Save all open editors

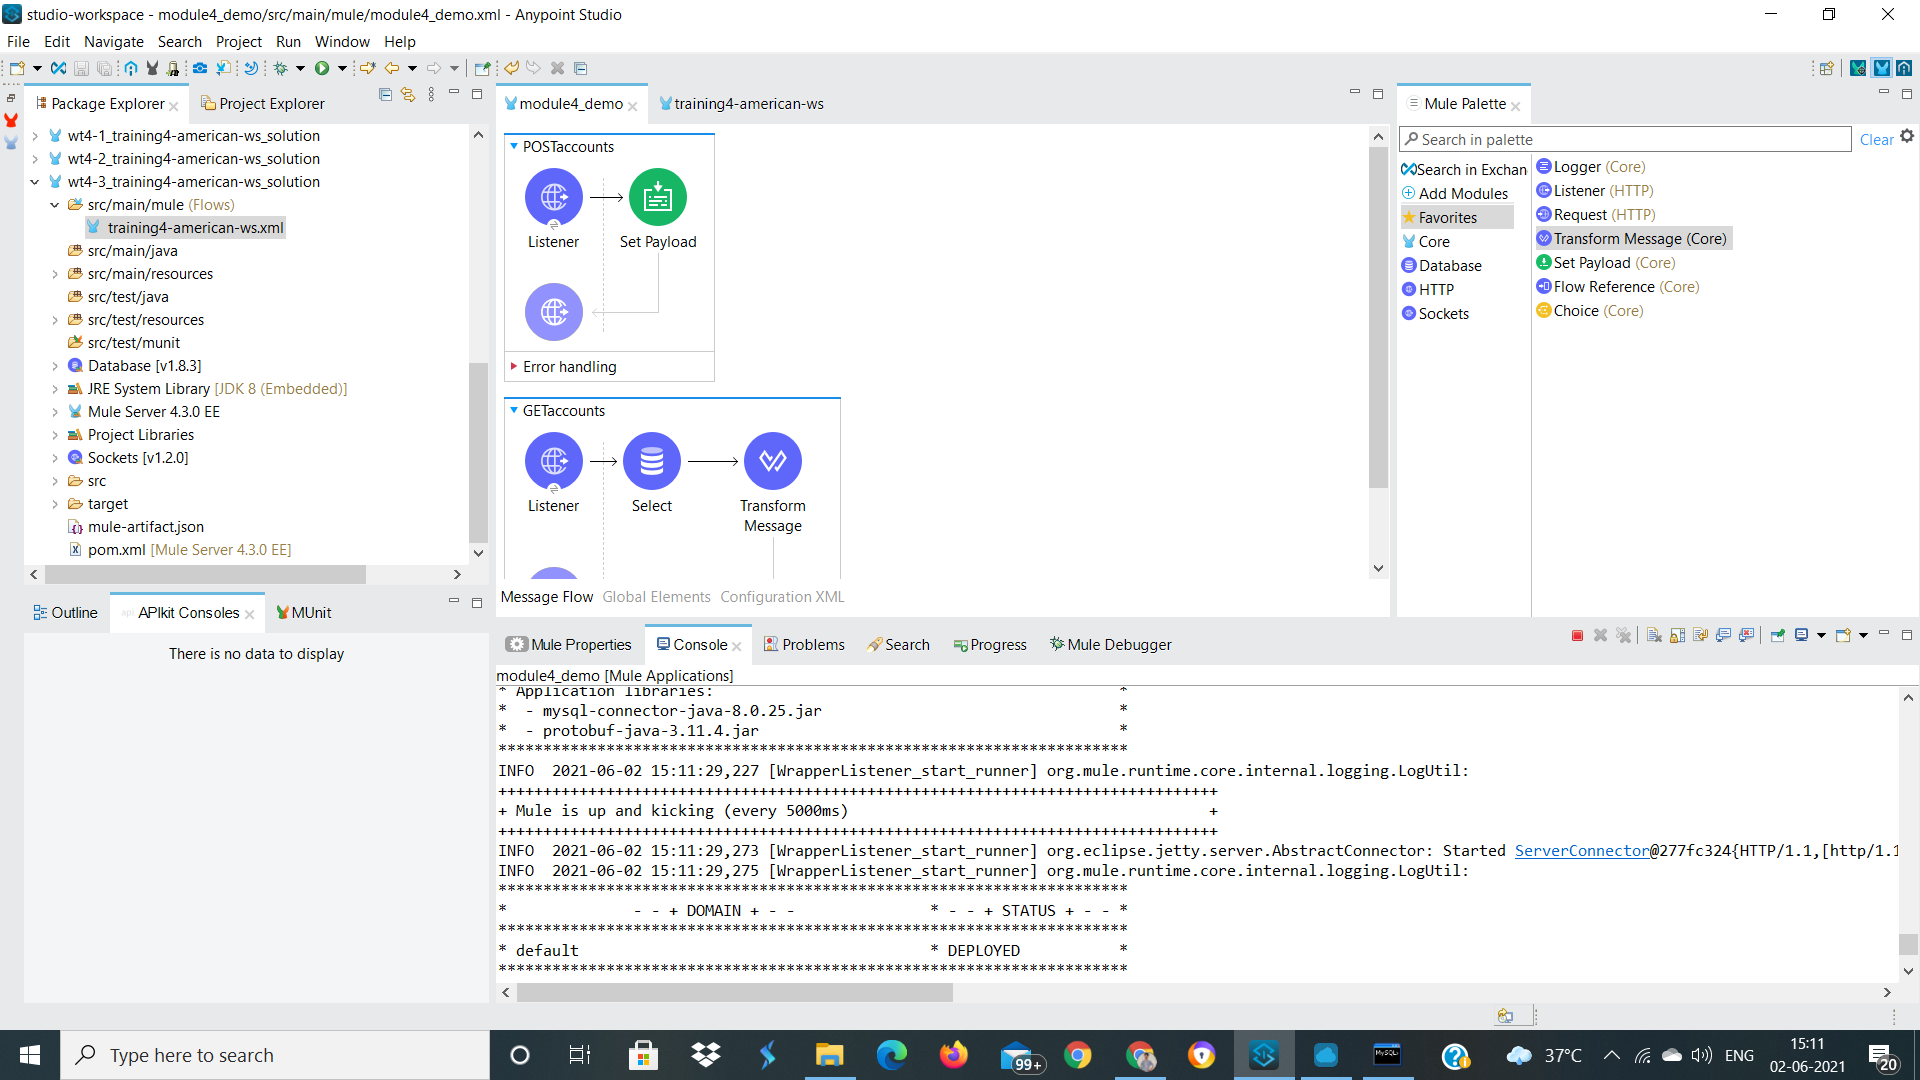(x=104, y=68)
